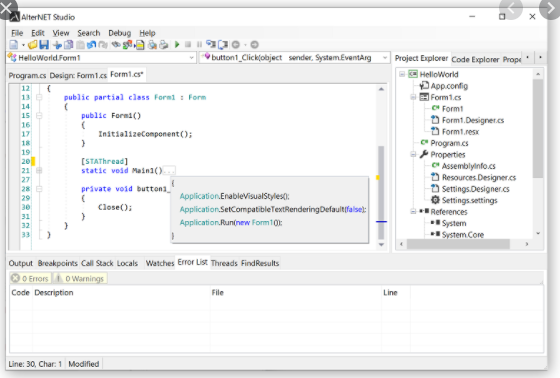Switch to the Program.cs editor tab
The height and width of the screenshot is (378, 560).
click(27, 75)
